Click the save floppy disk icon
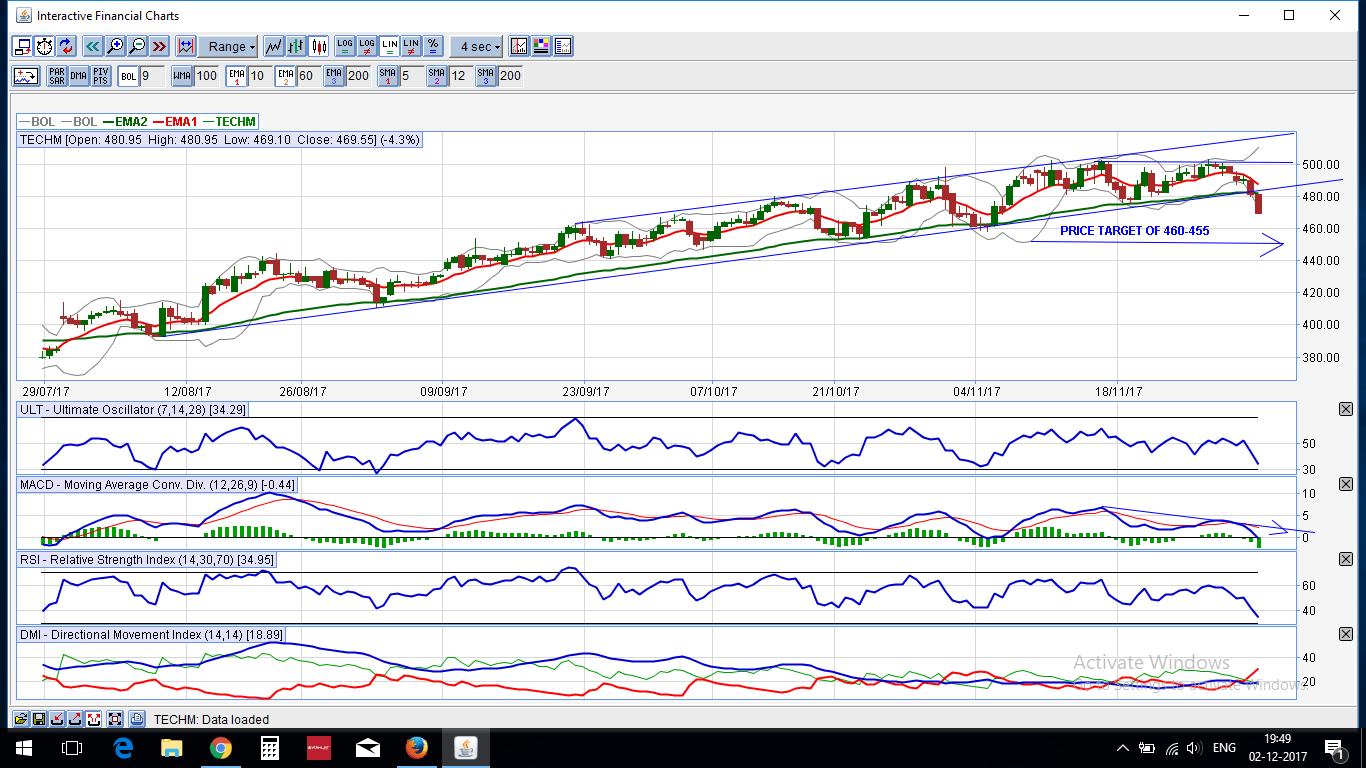 point(39,719)
